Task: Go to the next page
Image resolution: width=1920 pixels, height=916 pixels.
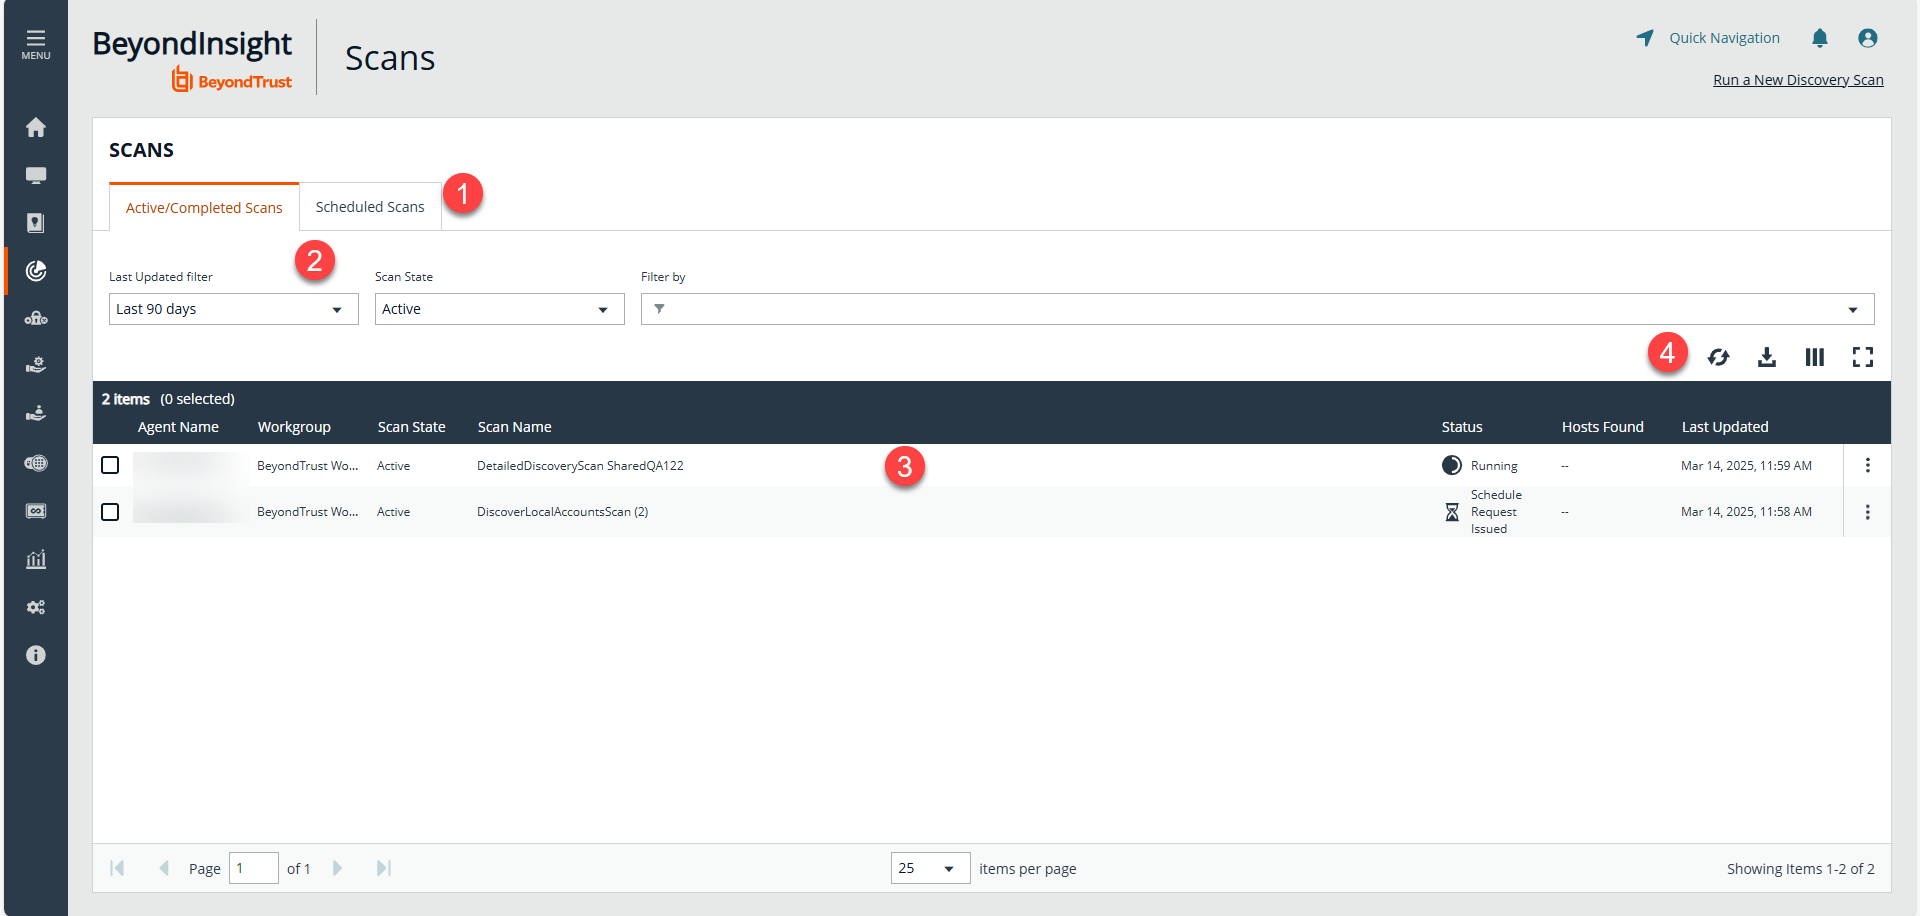Action: tap(337, 868)
